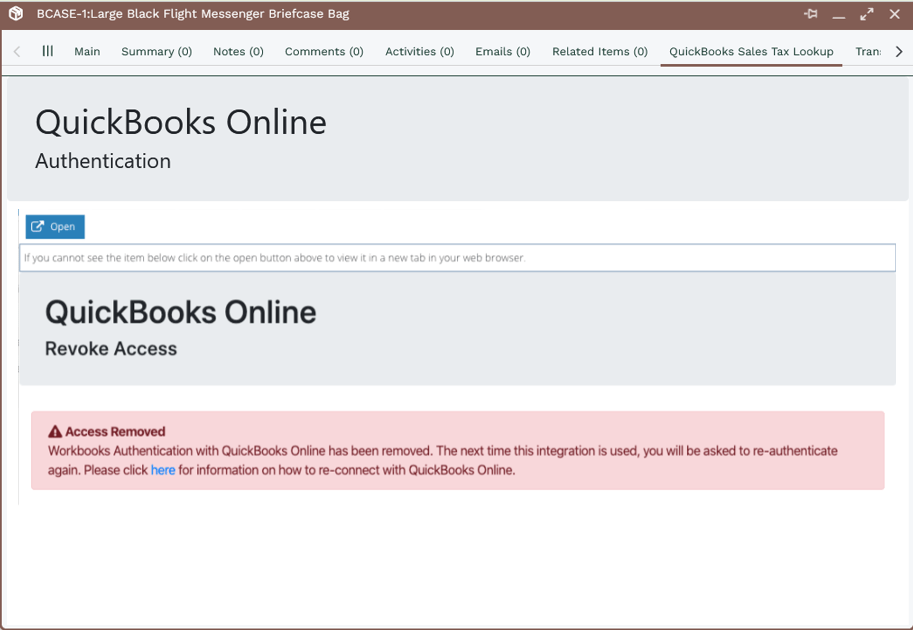Viewport: 913px width, 630px height.
Task: Select the Comments (0) tab
Action: (324, 52)
